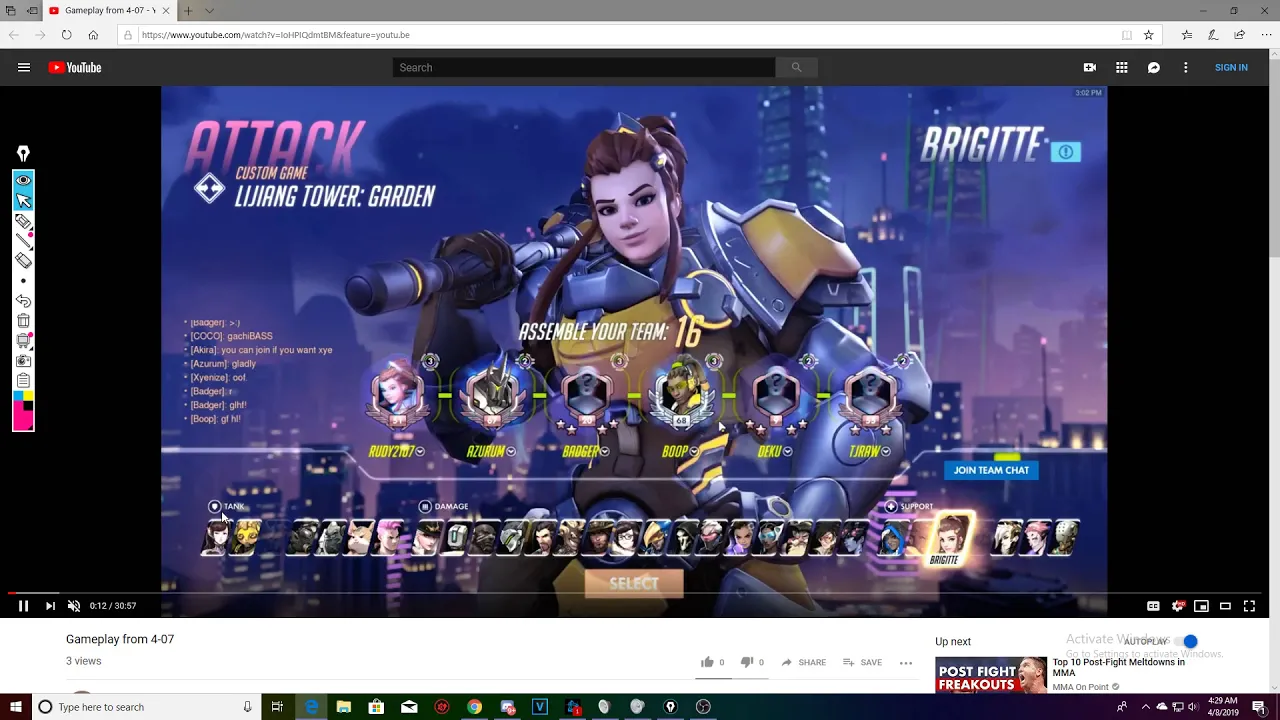Open the clipboard tool icon
Screen dimensions: 1280x720
coord(23,381)
